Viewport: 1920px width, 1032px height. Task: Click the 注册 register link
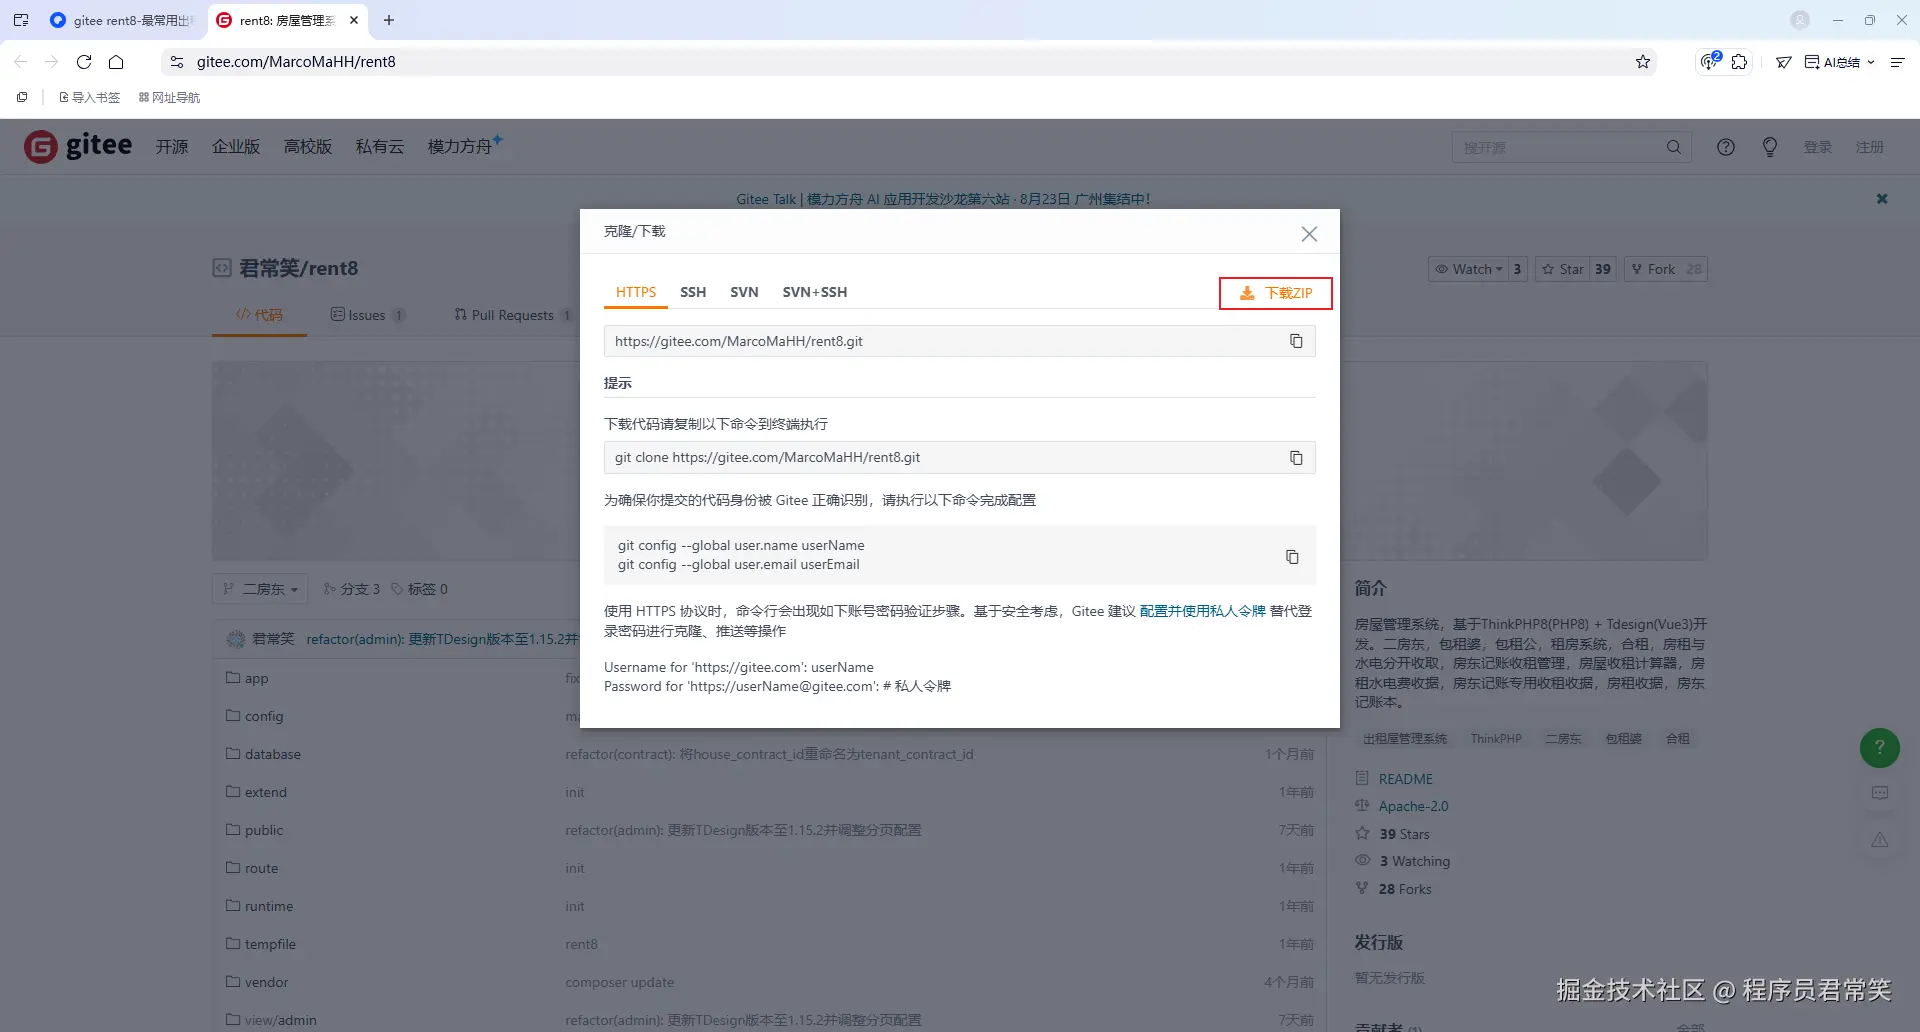[1870, 147]
